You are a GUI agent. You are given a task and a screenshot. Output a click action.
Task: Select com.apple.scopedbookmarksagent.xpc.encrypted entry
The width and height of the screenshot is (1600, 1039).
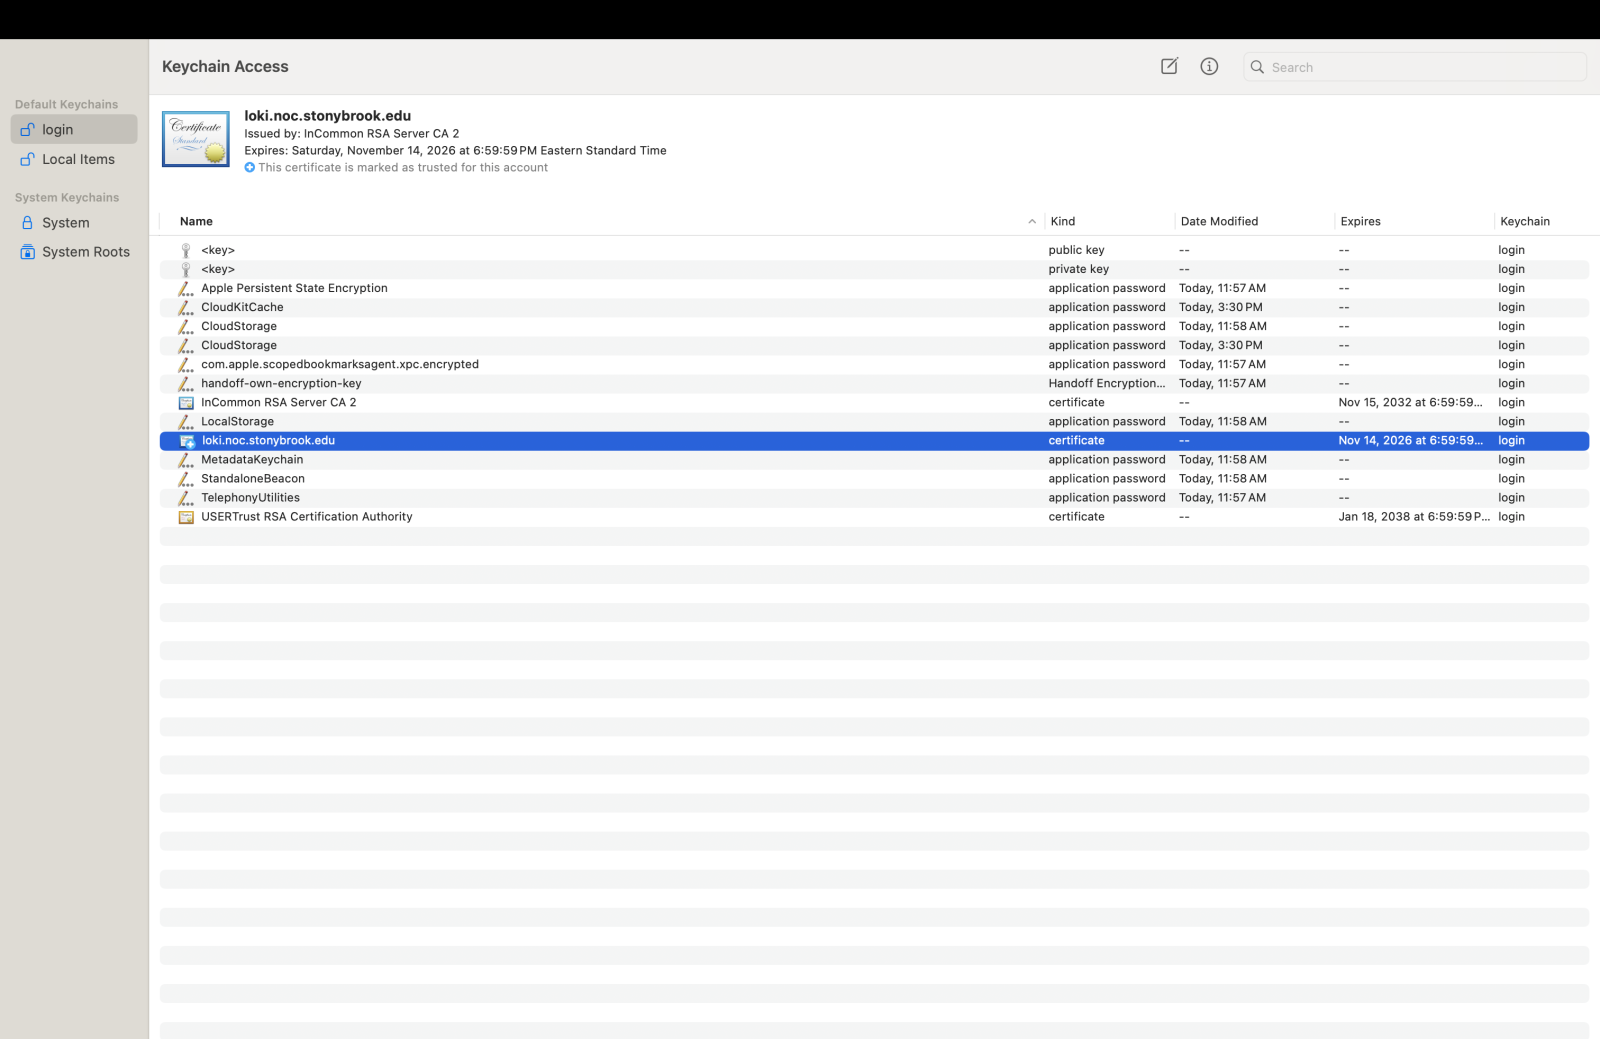[x=874, y=364]
